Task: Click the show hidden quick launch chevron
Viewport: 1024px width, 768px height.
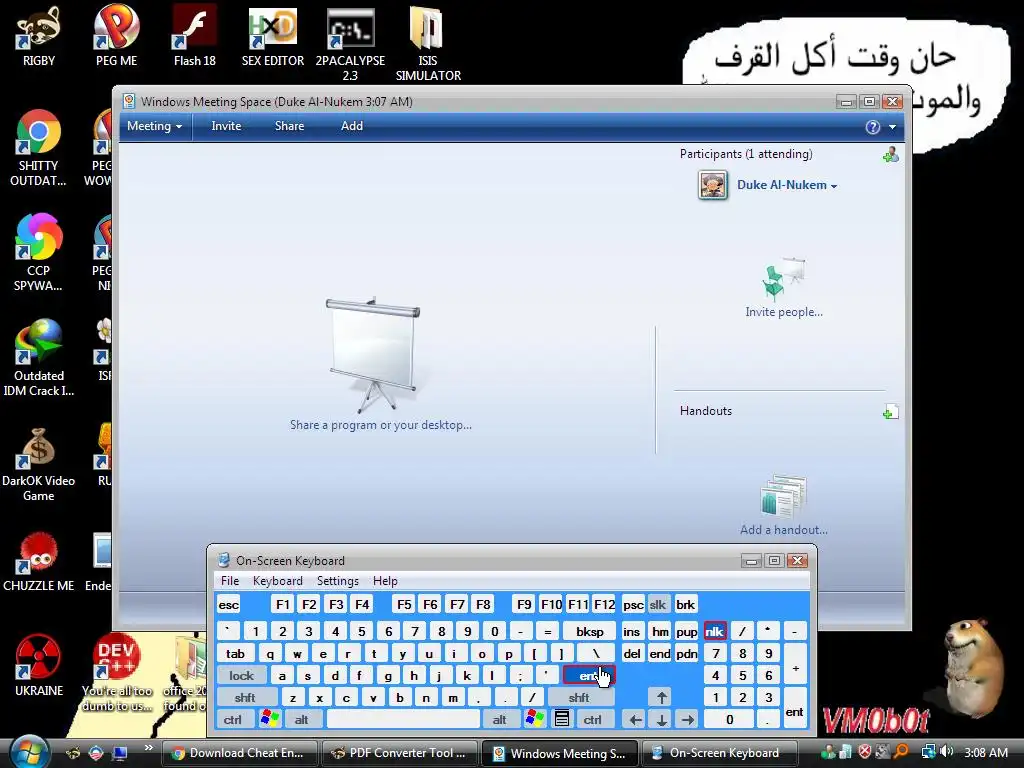Action: [148, 748]
